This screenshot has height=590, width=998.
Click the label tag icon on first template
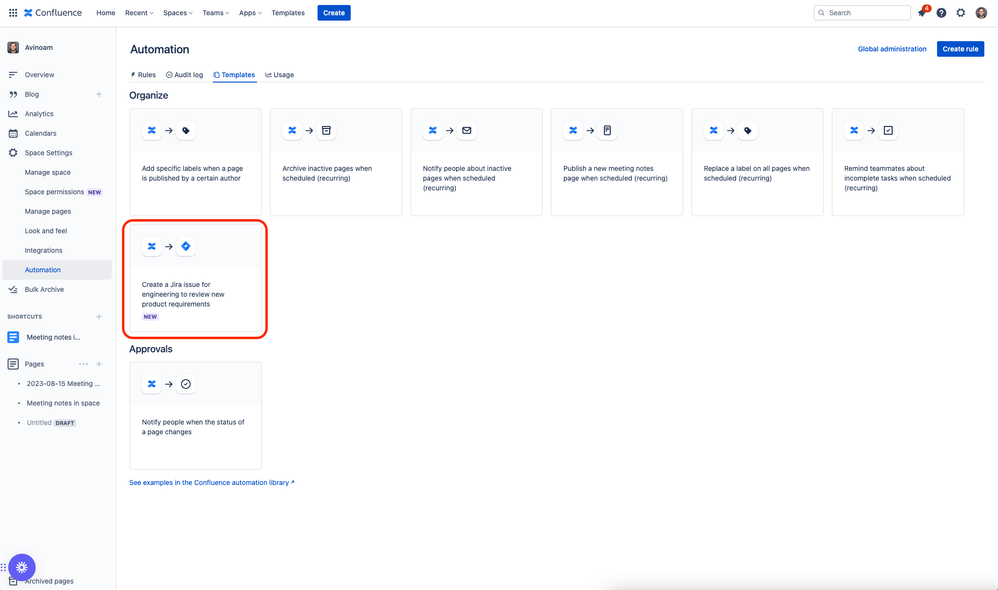click(186, 129)
